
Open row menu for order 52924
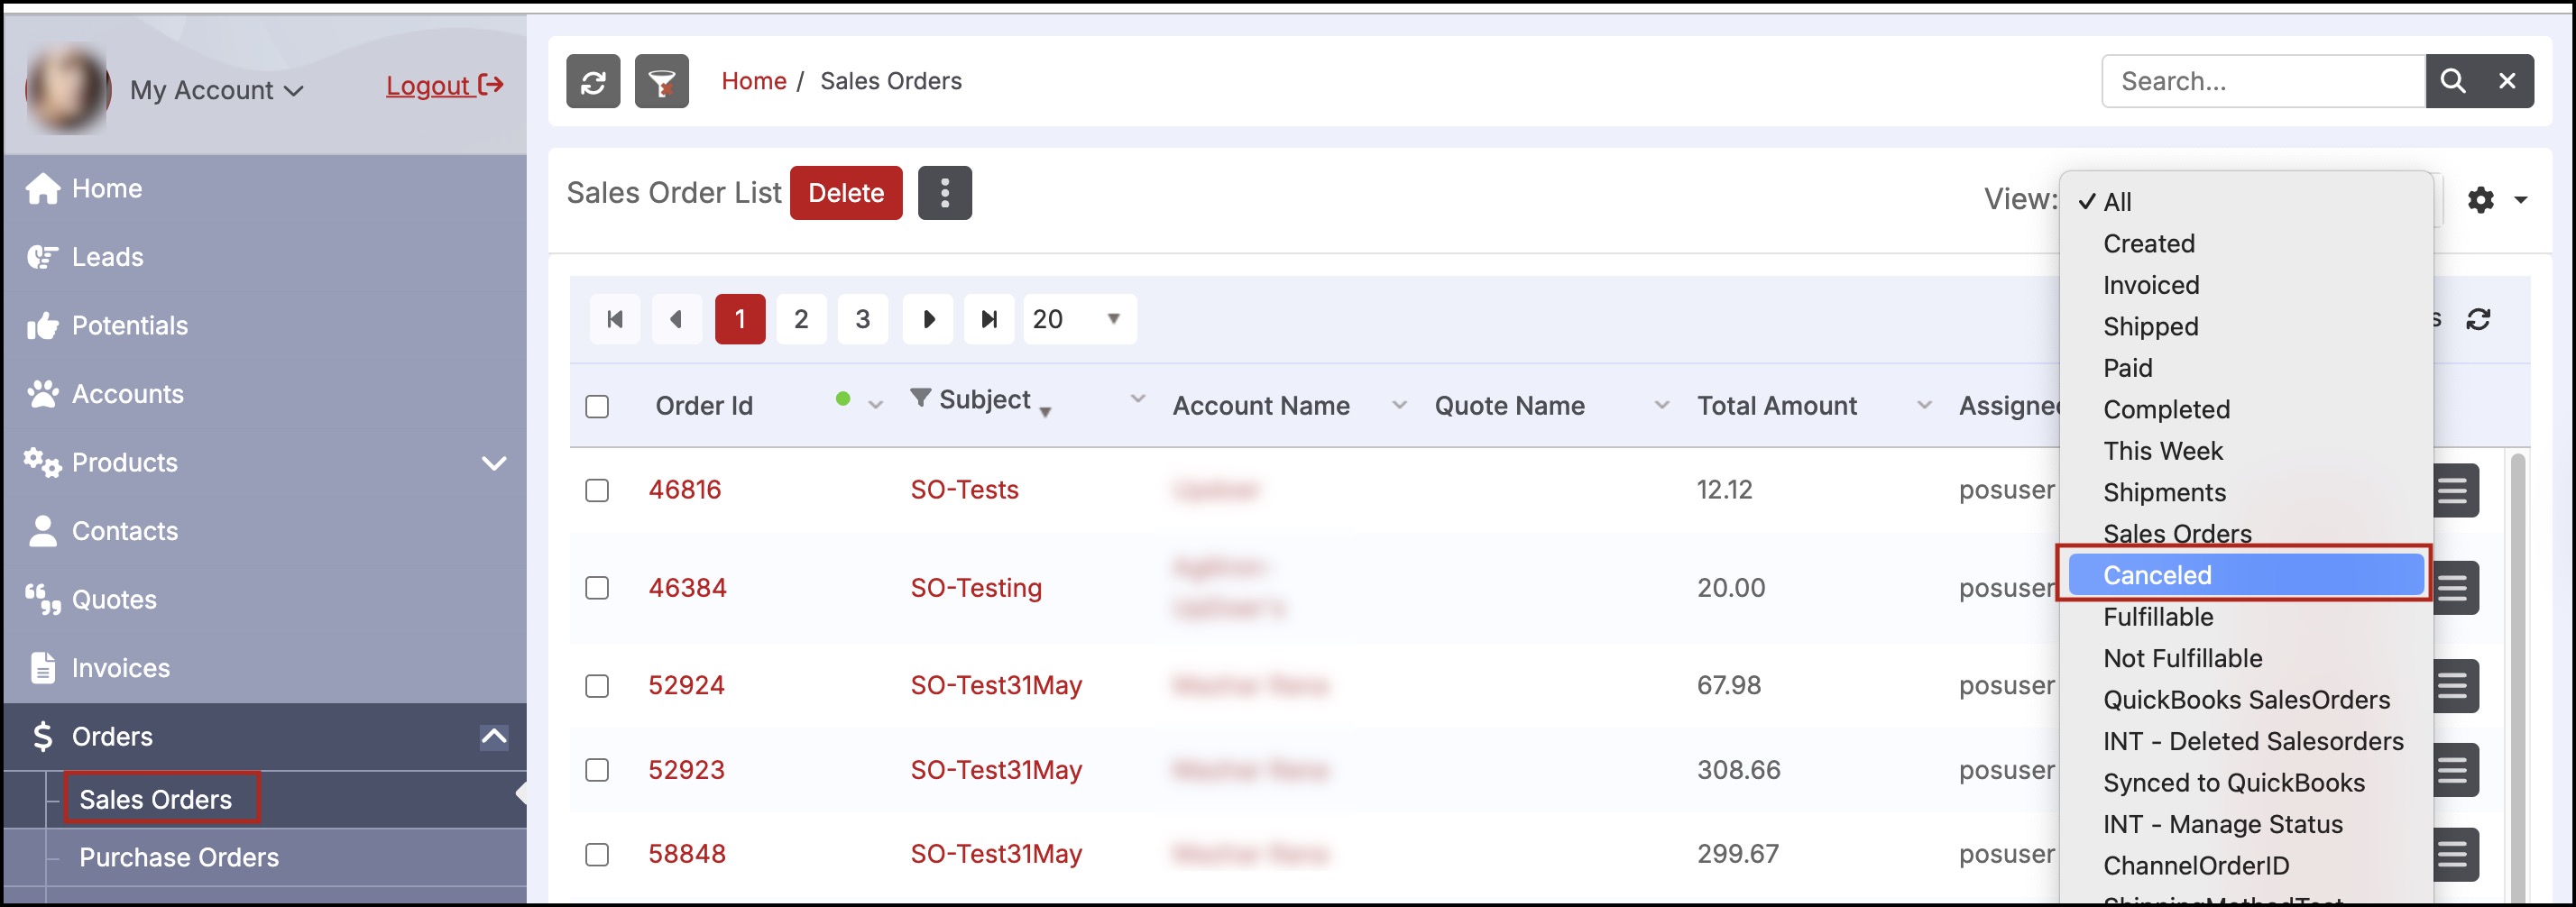point(2453,686)
